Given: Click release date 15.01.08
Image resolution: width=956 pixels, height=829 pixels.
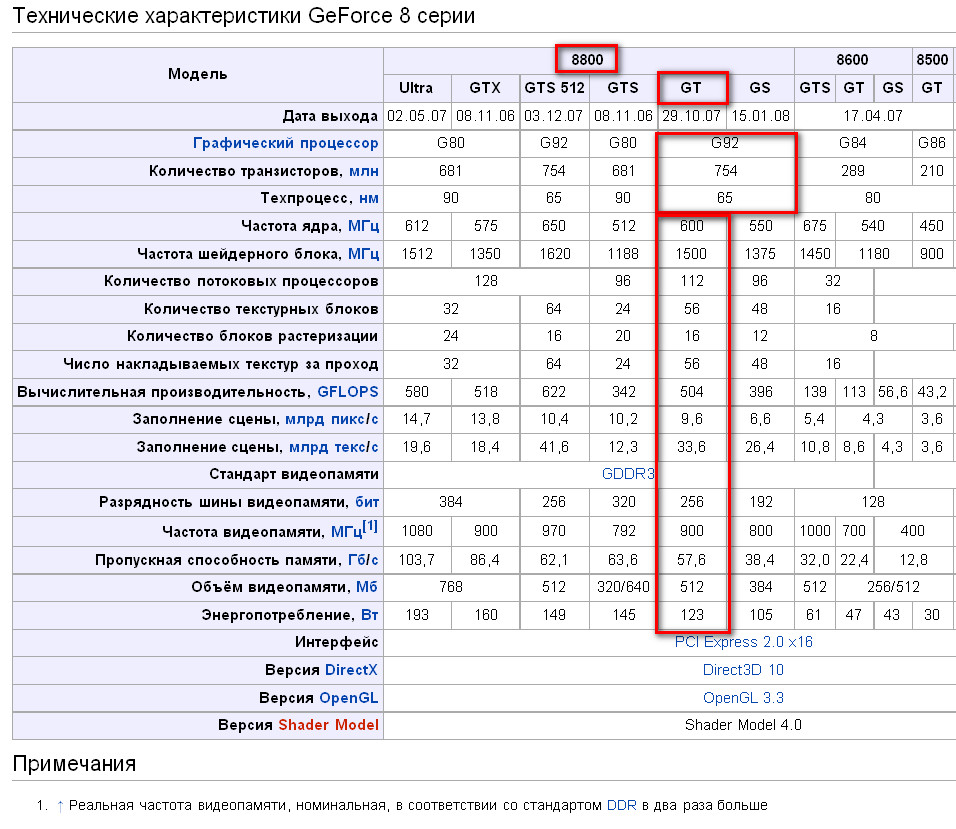Looking at the screenshot, I should (760, 116).
